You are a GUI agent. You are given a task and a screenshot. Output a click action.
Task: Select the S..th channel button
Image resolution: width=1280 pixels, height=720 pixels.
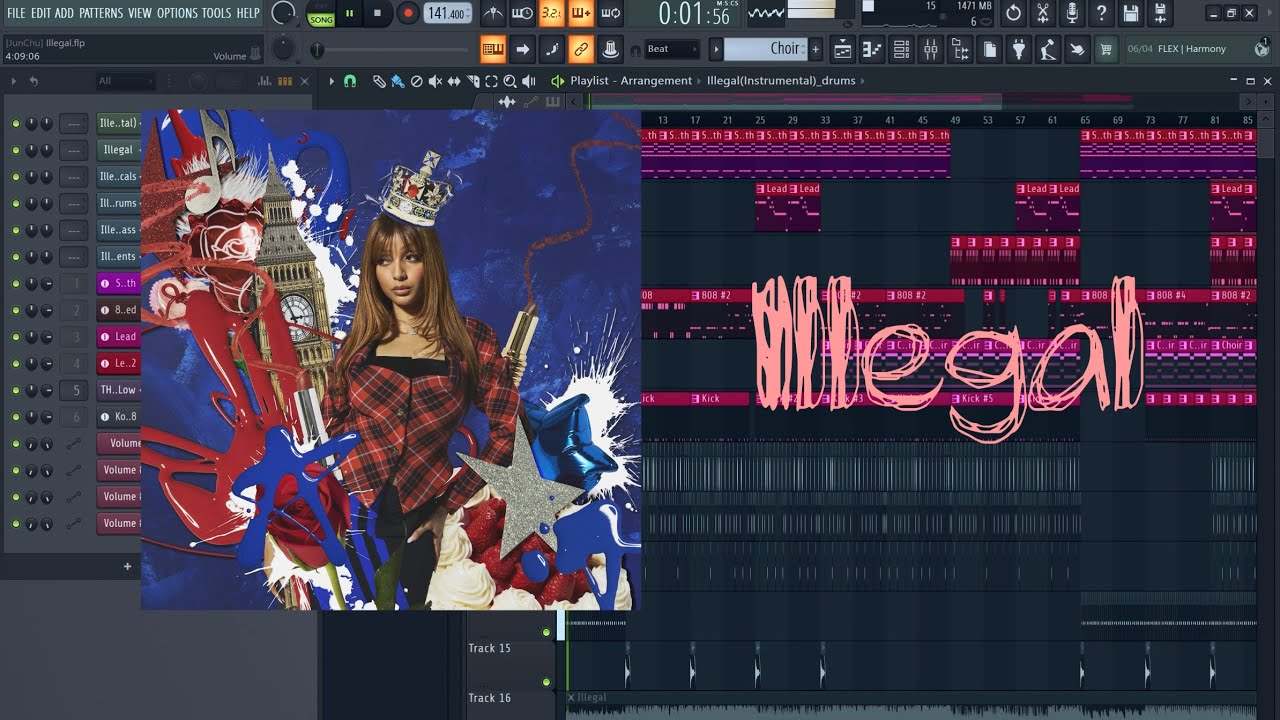118,283
